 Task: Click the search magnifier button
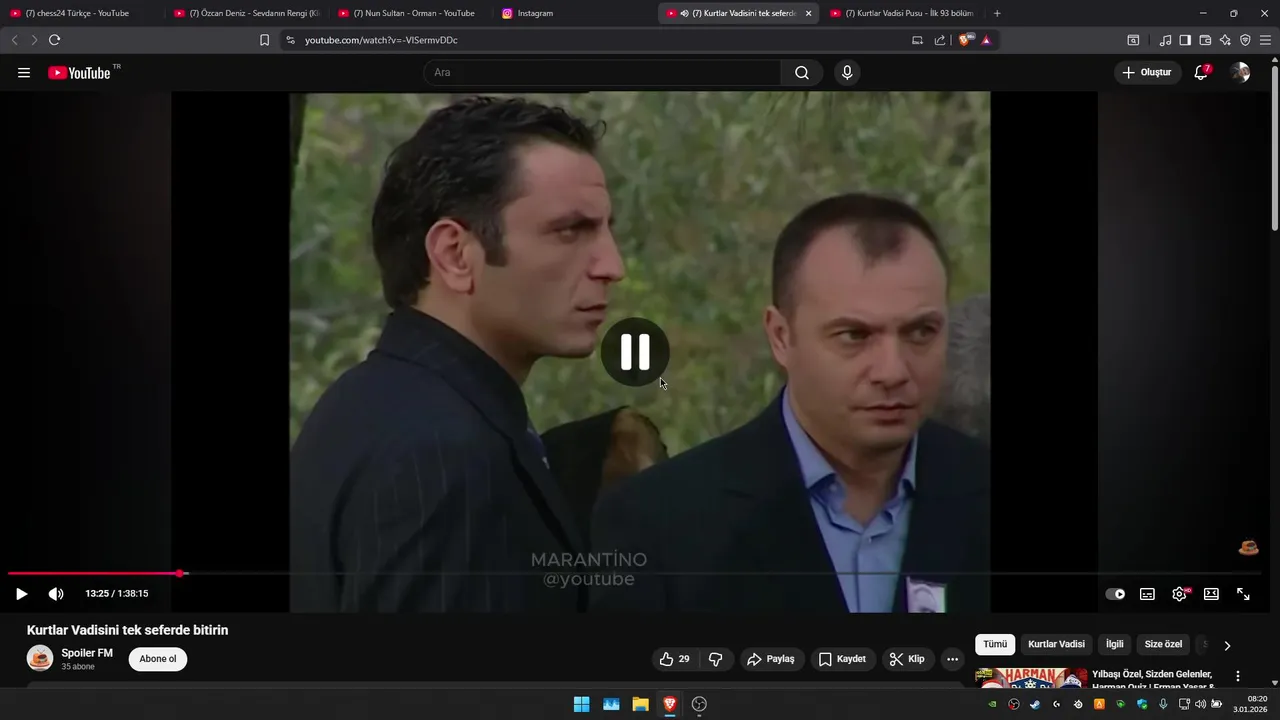802,73
